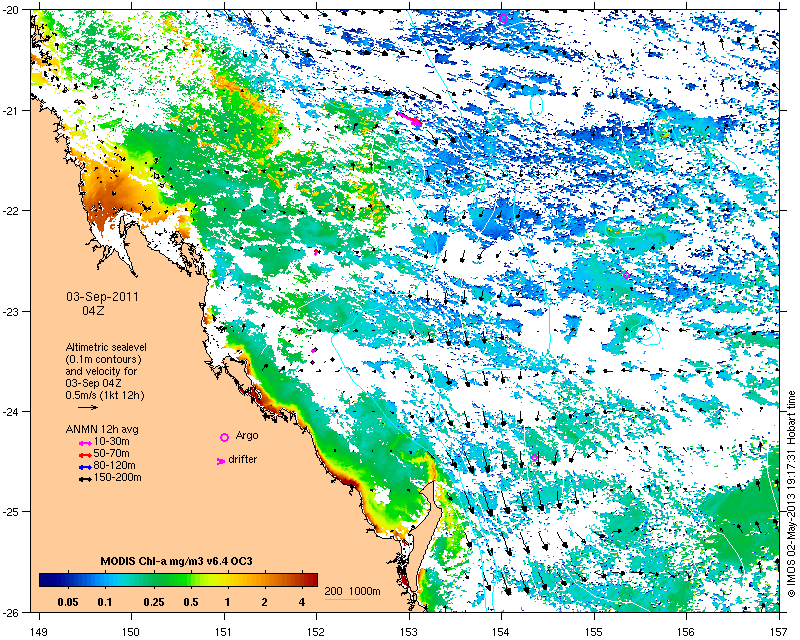Click the magenta drifter symbol in the legend
The width and height of the screenshot is (800, 640).
pos(221,461)
